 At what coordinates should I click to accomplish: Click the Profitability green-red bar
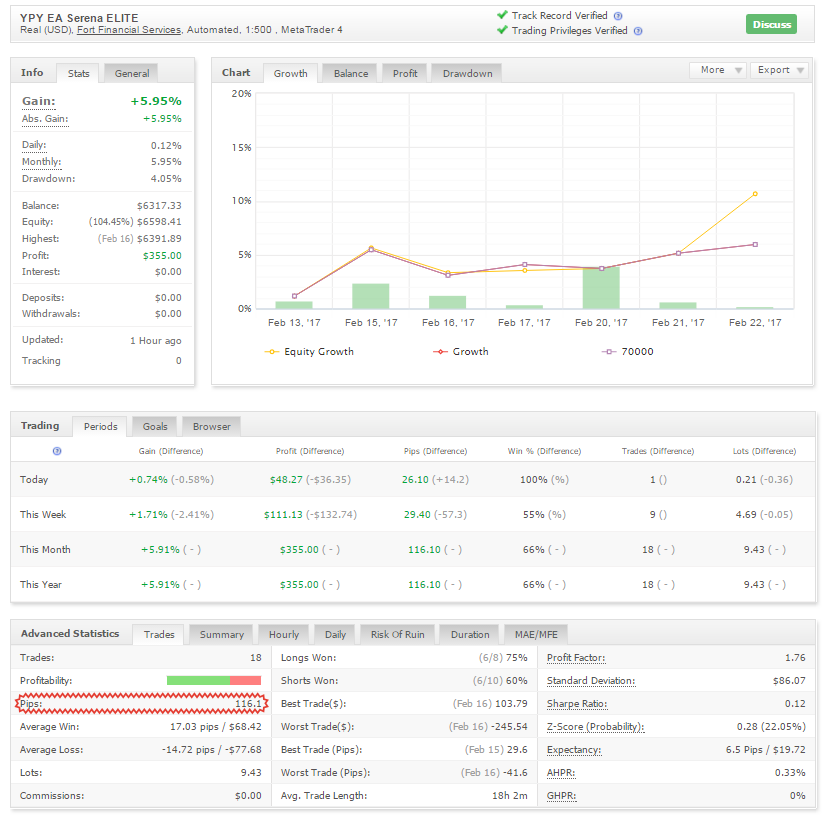point(214,680)
